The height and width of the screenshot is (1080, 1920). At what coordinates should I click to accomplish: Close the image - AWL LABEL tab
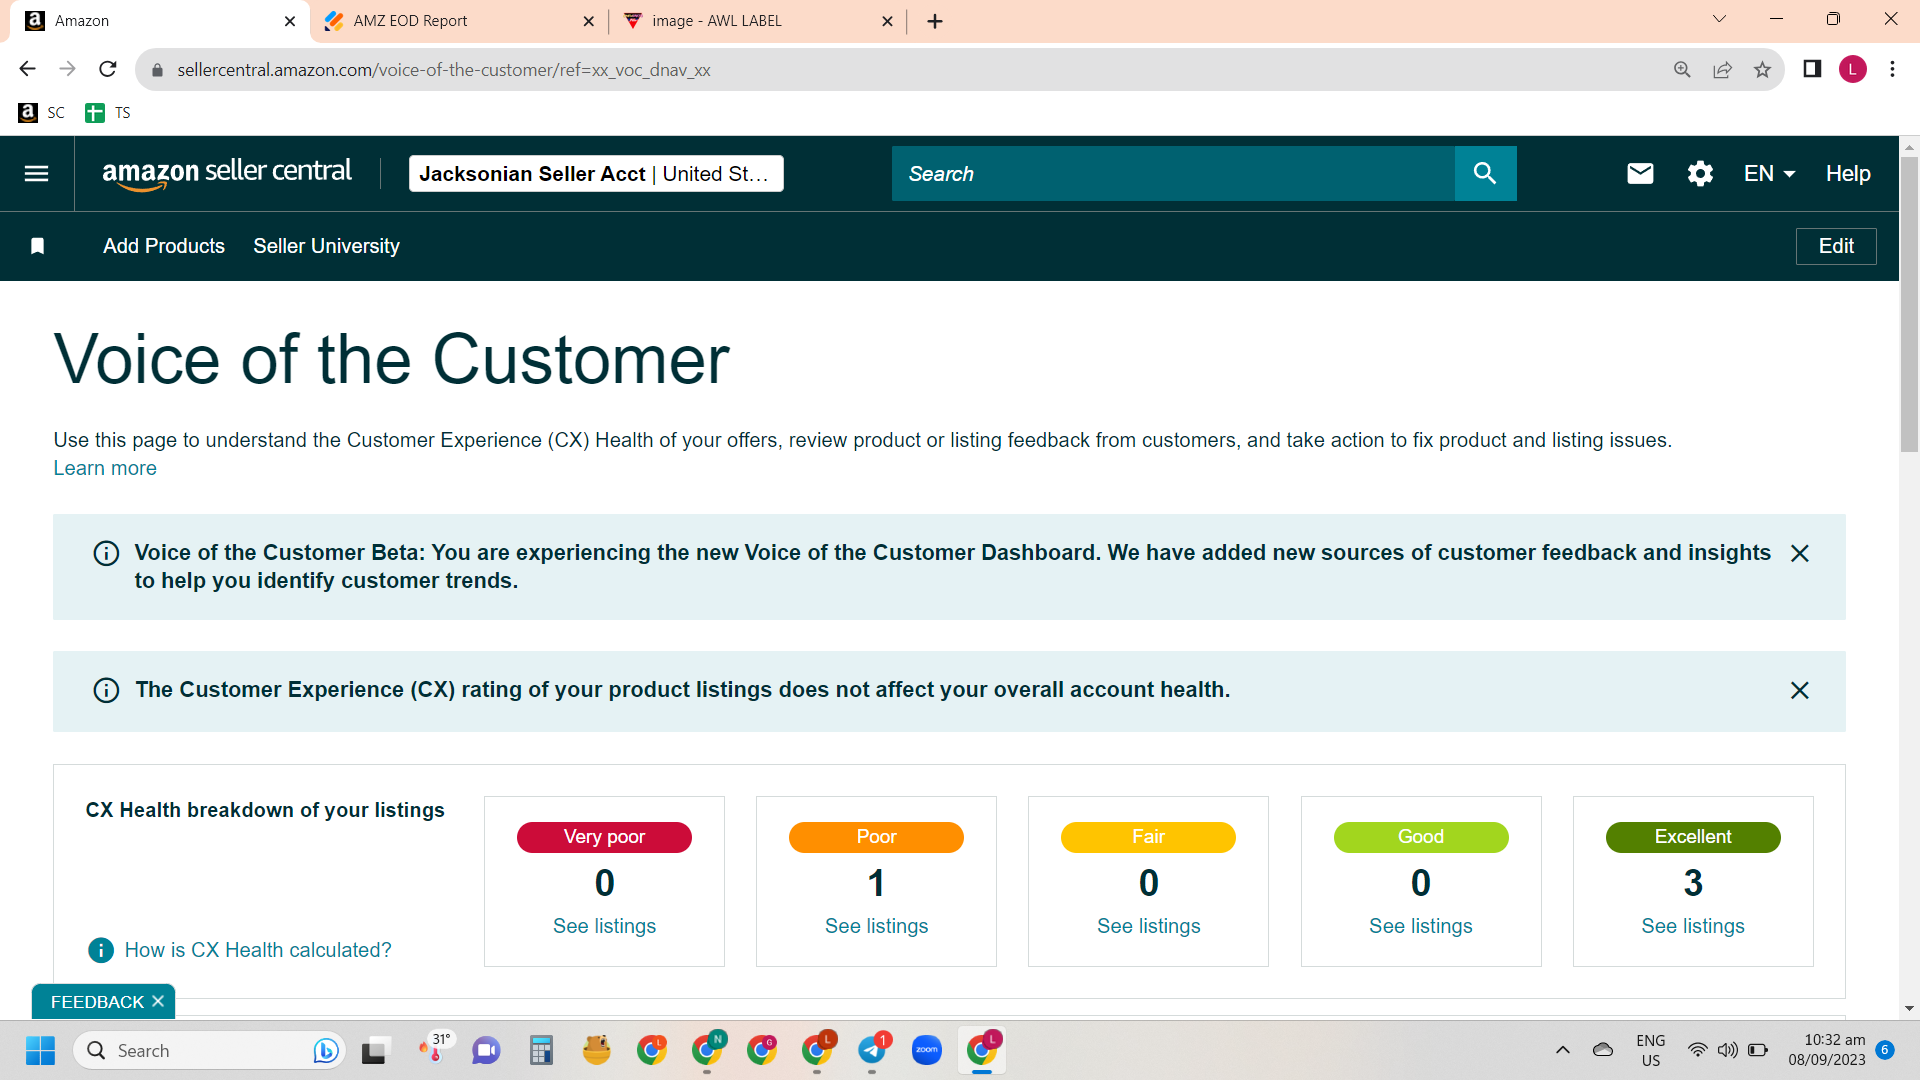887,21
